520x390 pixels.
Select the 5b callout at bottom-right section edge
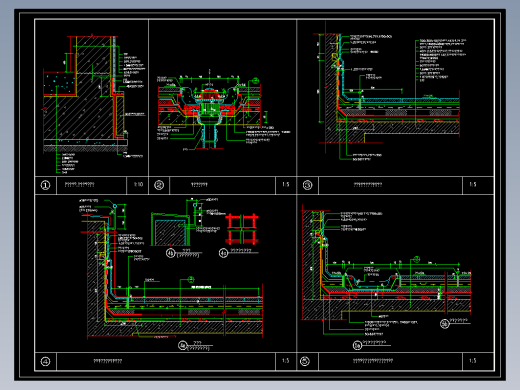point(445,323)
